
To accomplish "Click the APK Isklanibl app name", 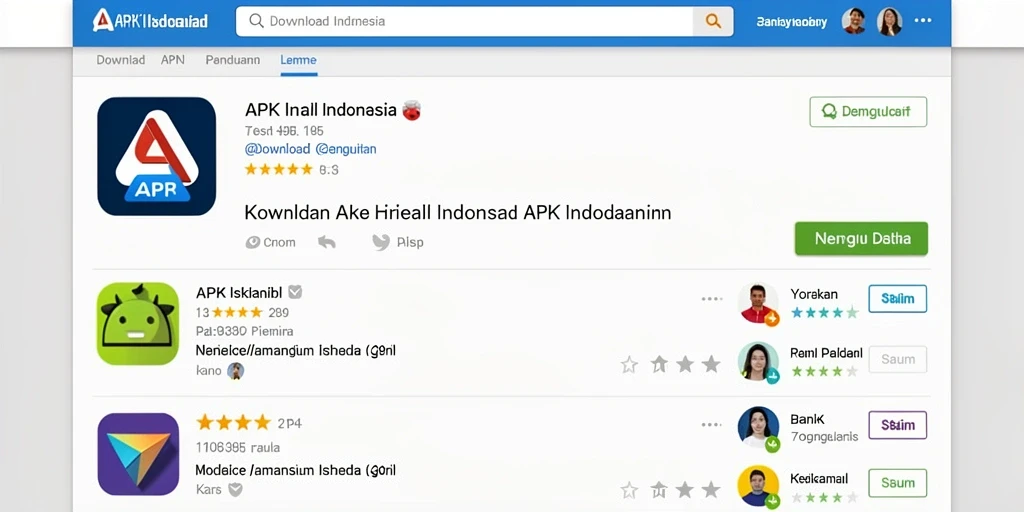I will 239,293.
